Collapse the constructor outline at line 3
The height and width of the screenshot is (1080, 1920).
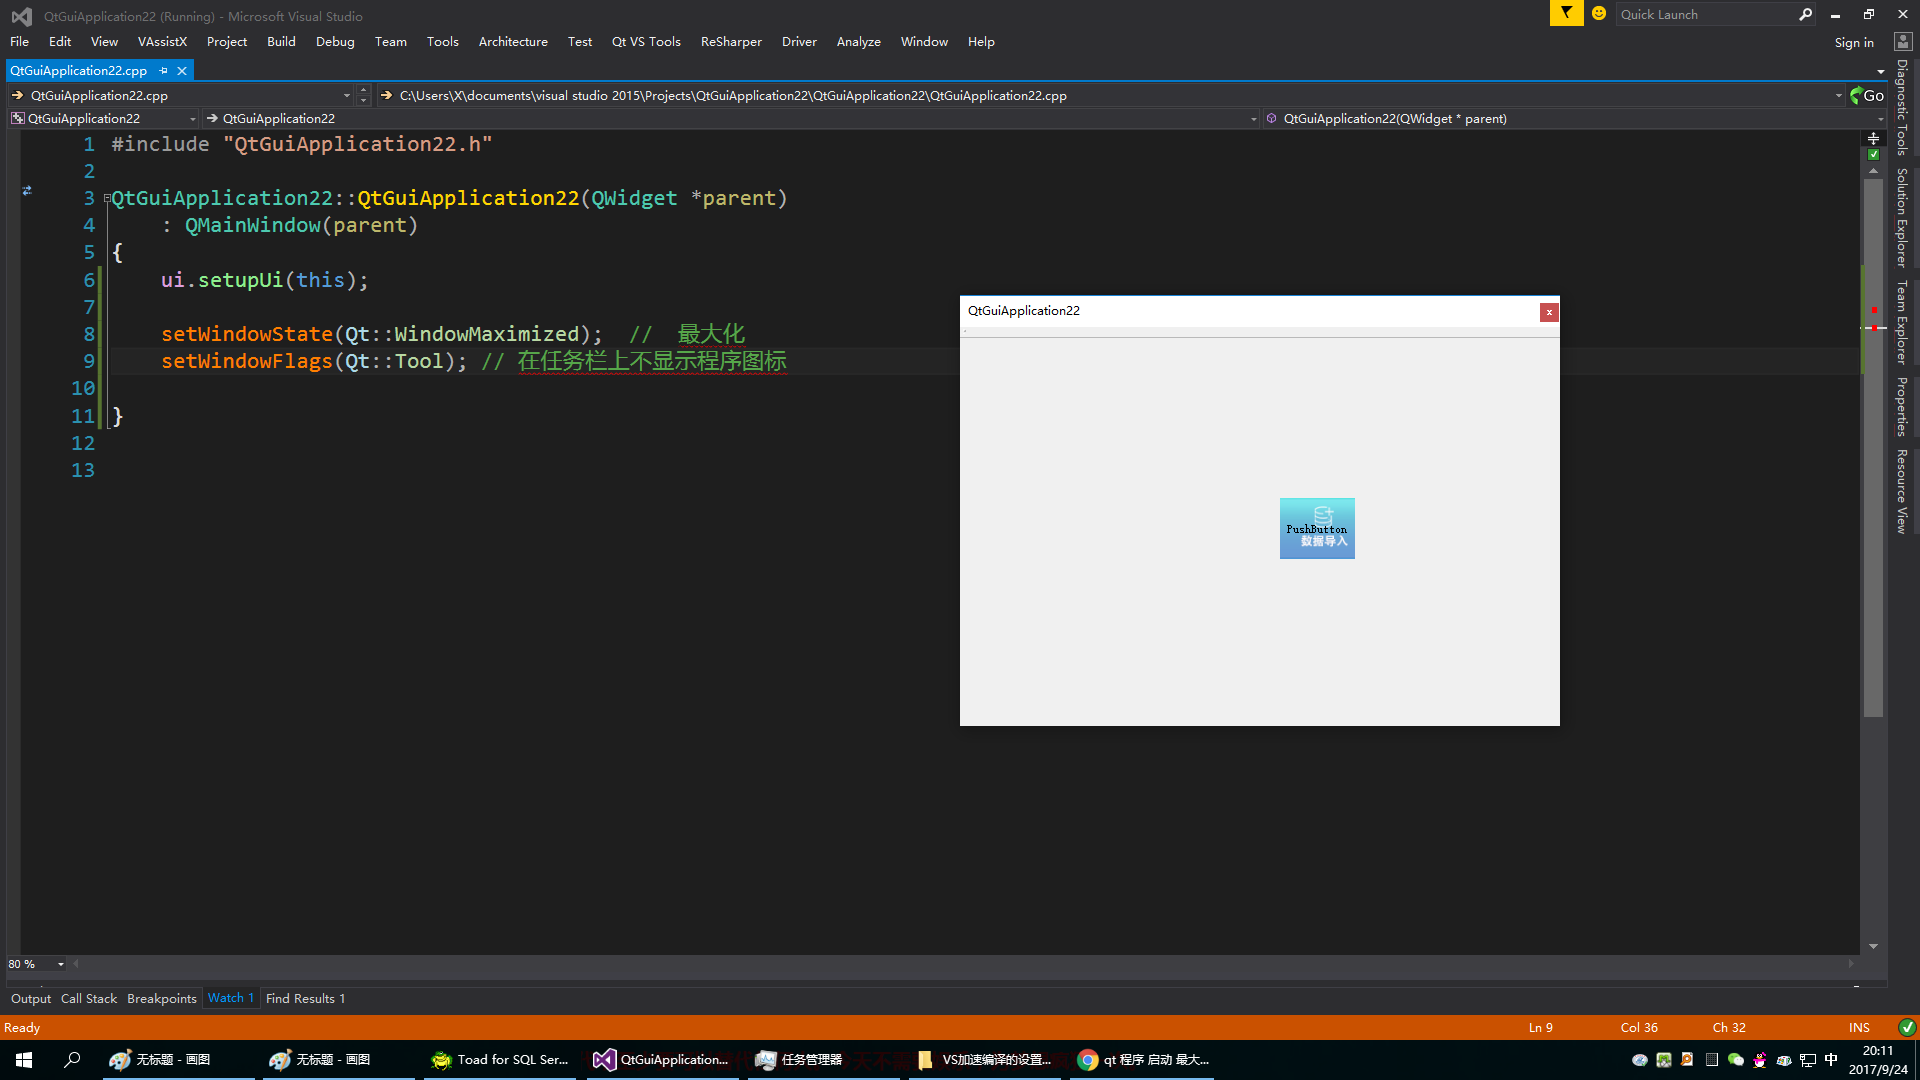coord(107,199)
